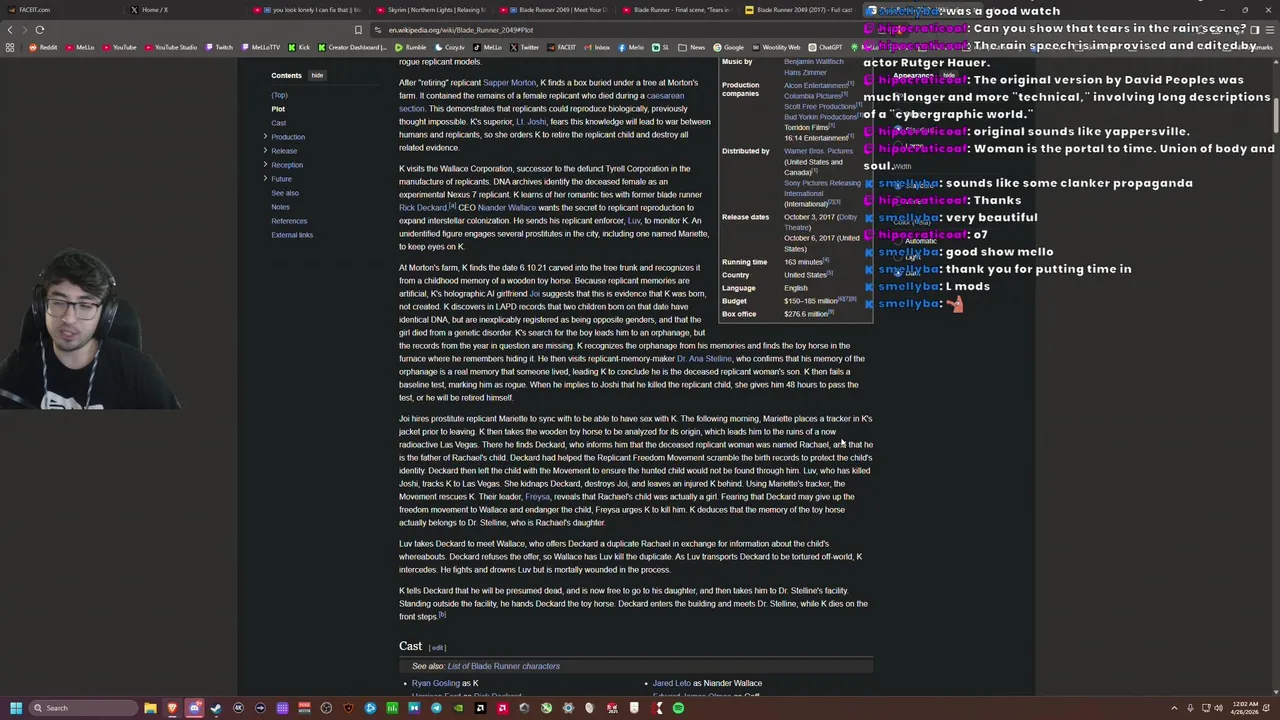Jump to External links in contents
This screenshot has height=720, width=1280.
click(292, 235)
